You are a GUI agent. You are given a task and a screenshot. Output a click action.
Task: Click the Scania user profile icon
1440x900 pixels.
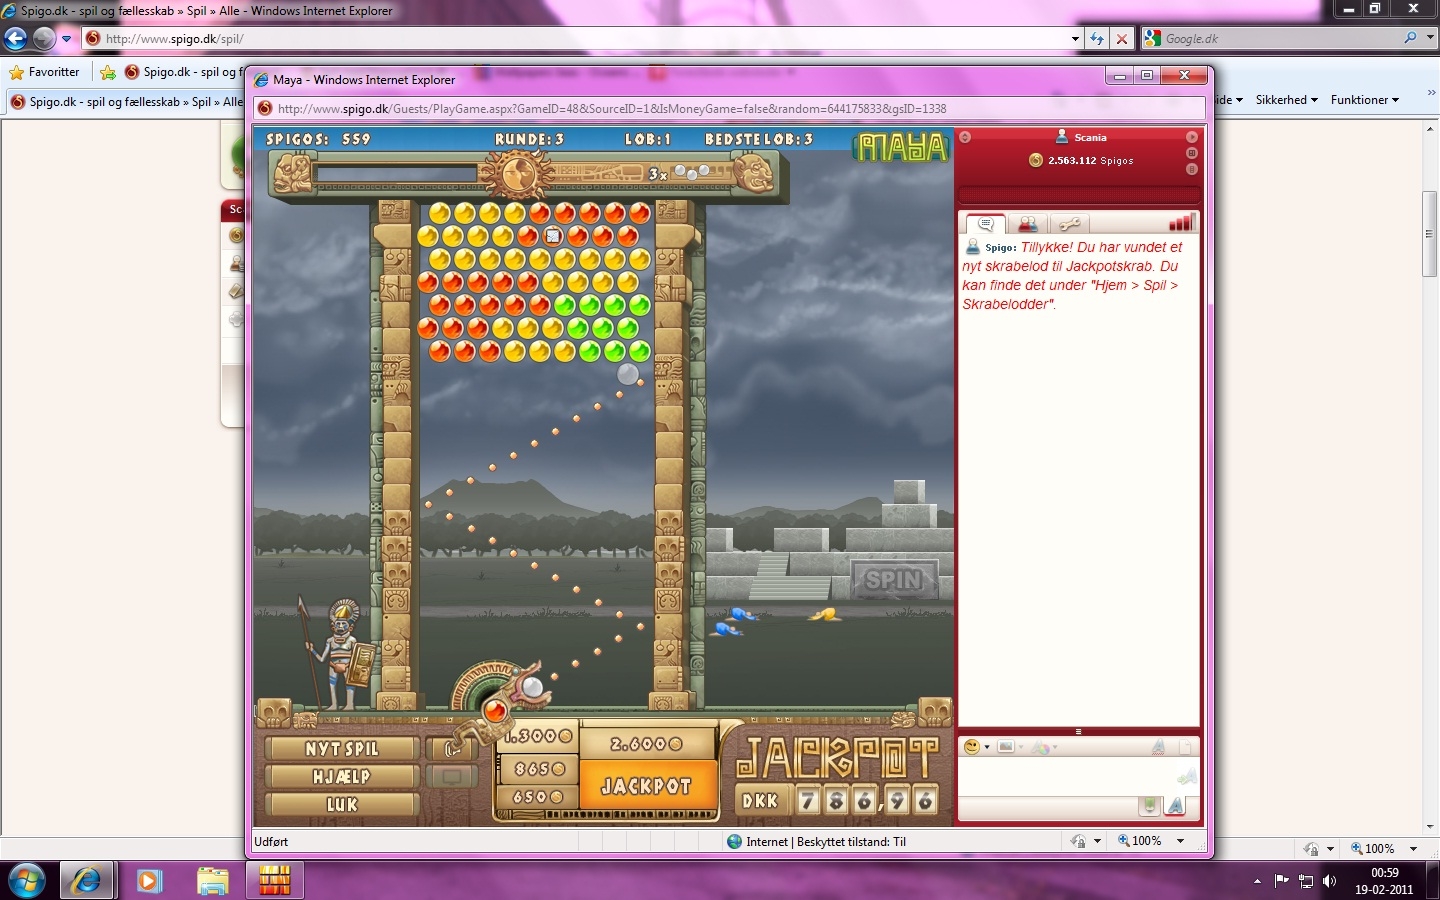click(x=1062, y=137)
